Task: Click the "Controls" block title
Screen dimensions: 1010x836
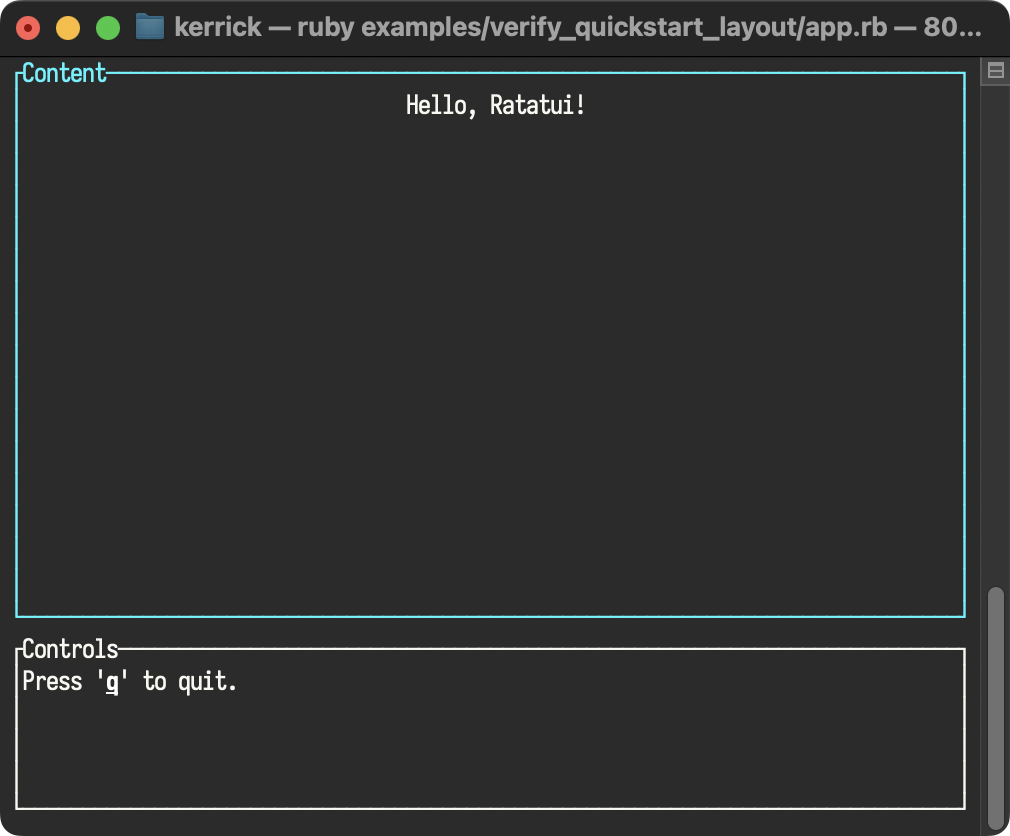Action: point(70,649)
